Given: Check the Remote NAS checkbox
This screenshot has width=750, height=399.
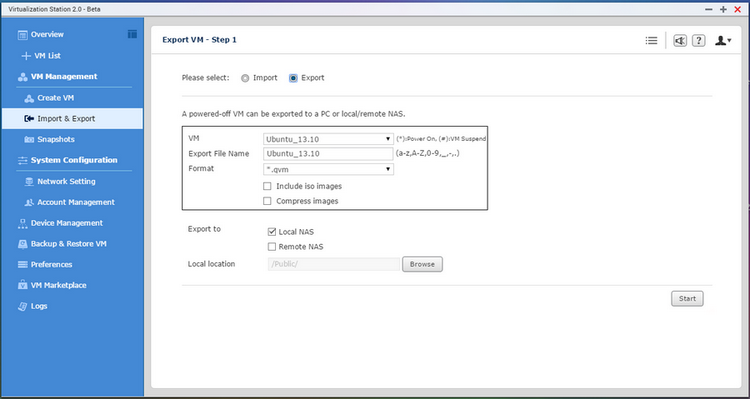Looking at the screenshot, I should pyautogui.click(x=272, y=247).
